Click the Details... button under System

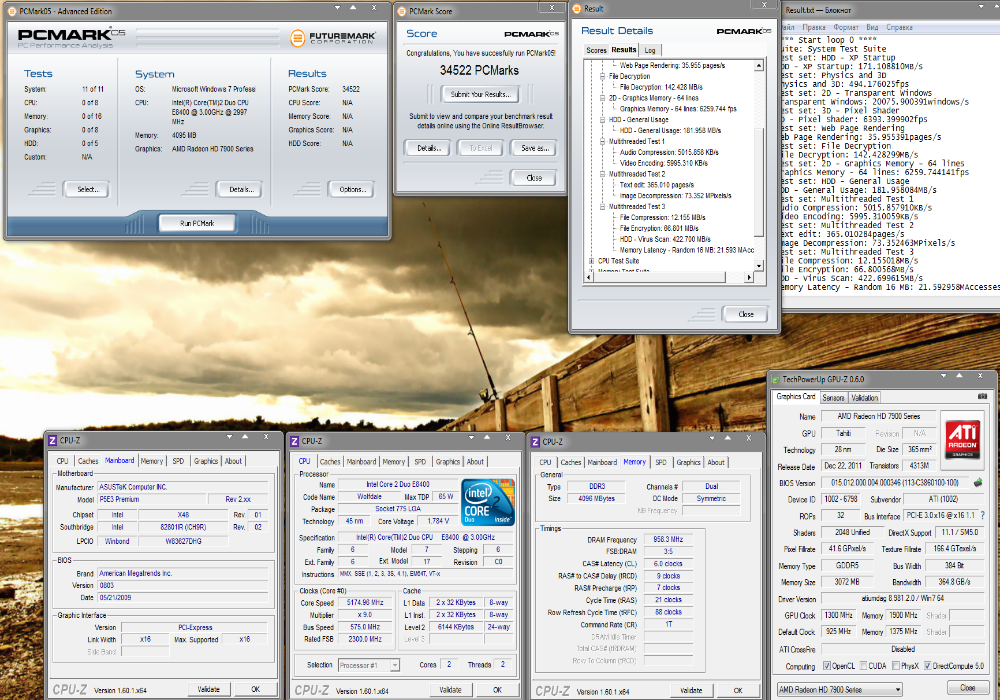(x=240, y=189)
